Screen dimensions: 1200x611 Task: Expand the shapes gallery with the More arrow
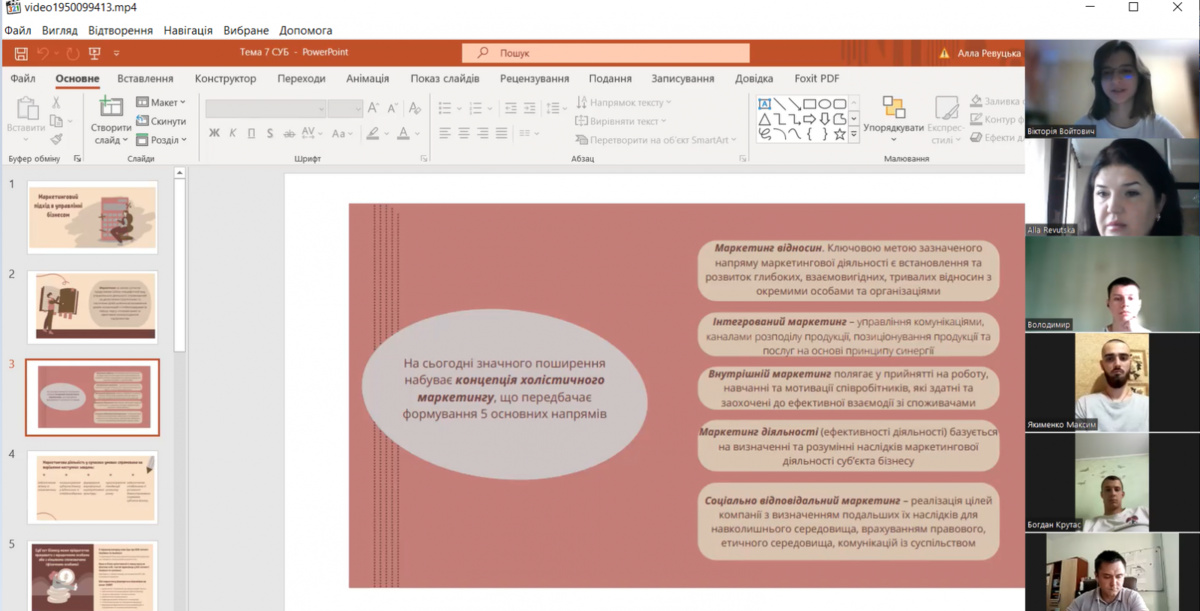854,134
